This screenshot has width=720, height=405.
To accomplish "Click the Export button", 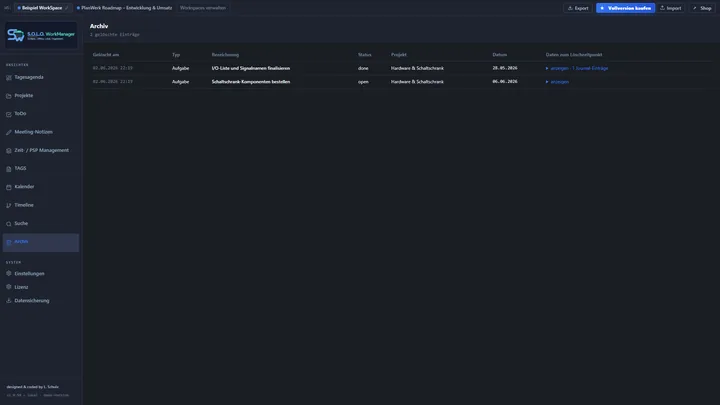I will (x=578, y=8).
